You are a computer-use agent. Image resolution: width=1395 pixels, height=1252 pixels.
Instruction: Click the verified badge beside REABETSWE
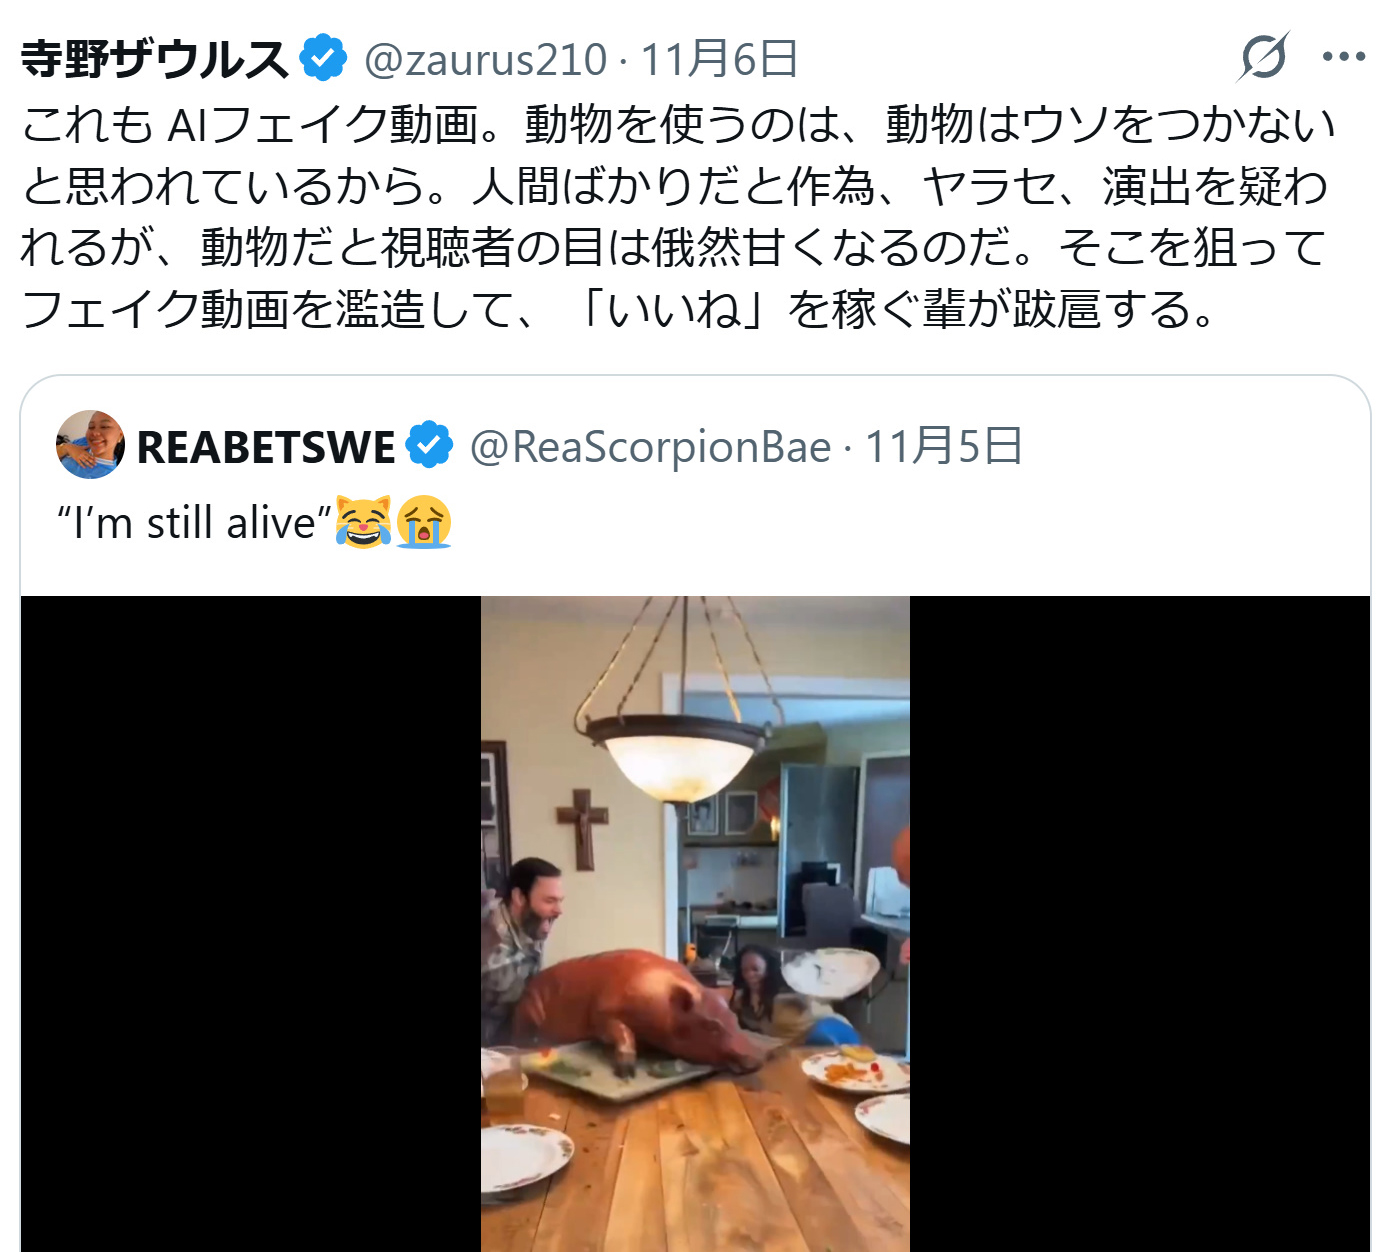[x=430, y=446]
